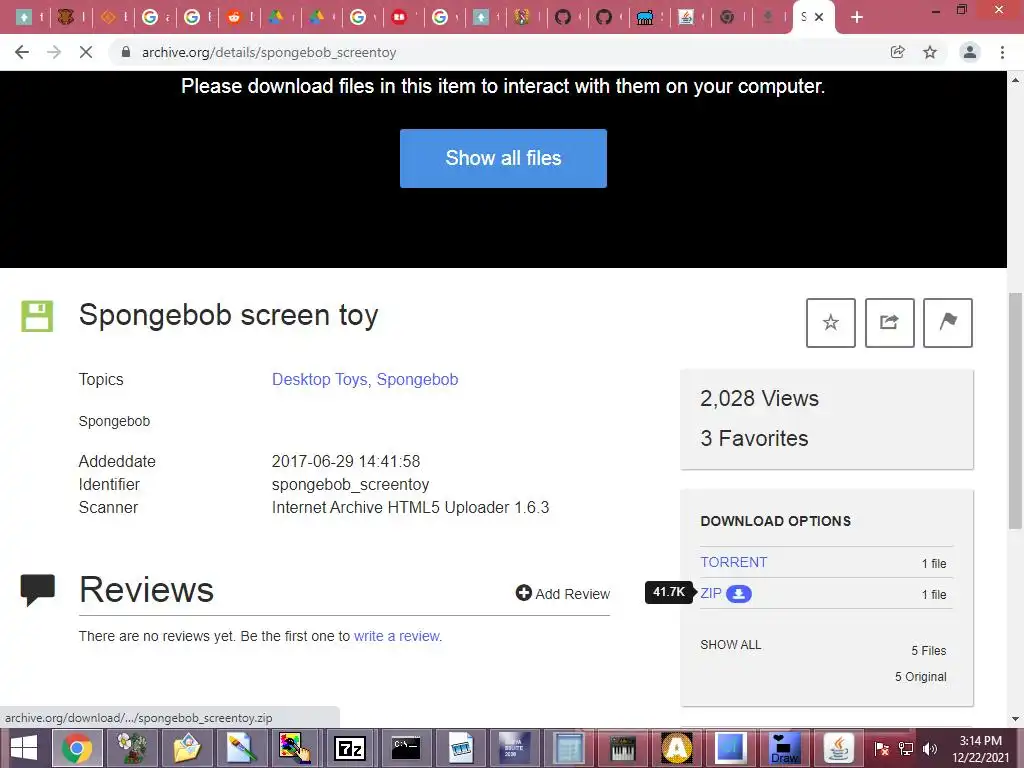The image size is (1024, 768).
Task: Open the Java taskbar icon
Action: (x=839, y=748)
